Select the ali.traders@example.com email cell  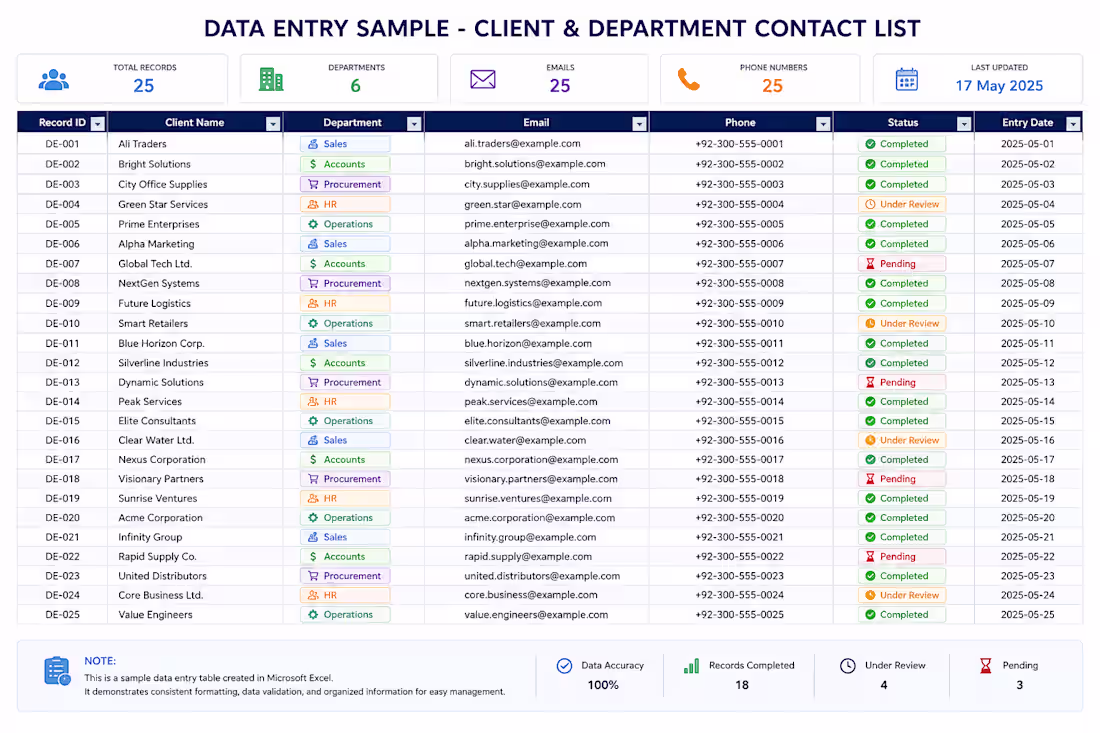tap(537, 144)
